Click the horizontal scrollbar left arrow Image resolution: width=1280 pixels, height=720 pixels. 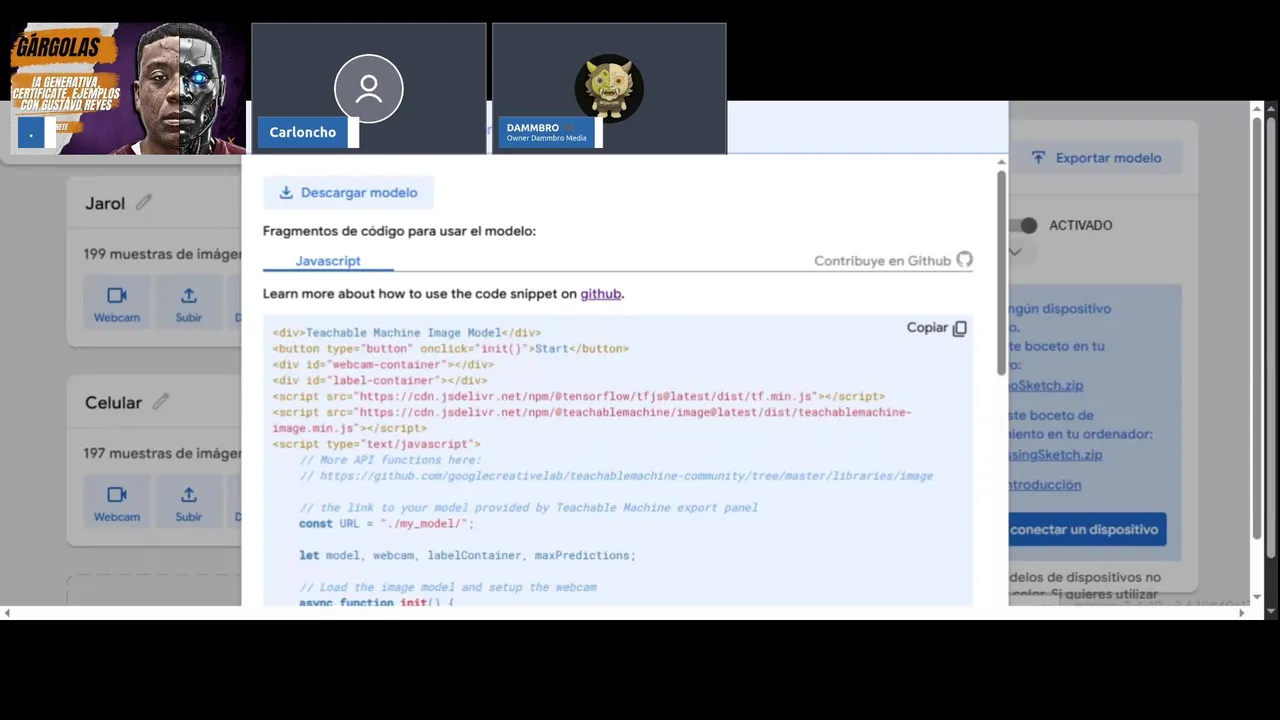click(x=7, y=612)
